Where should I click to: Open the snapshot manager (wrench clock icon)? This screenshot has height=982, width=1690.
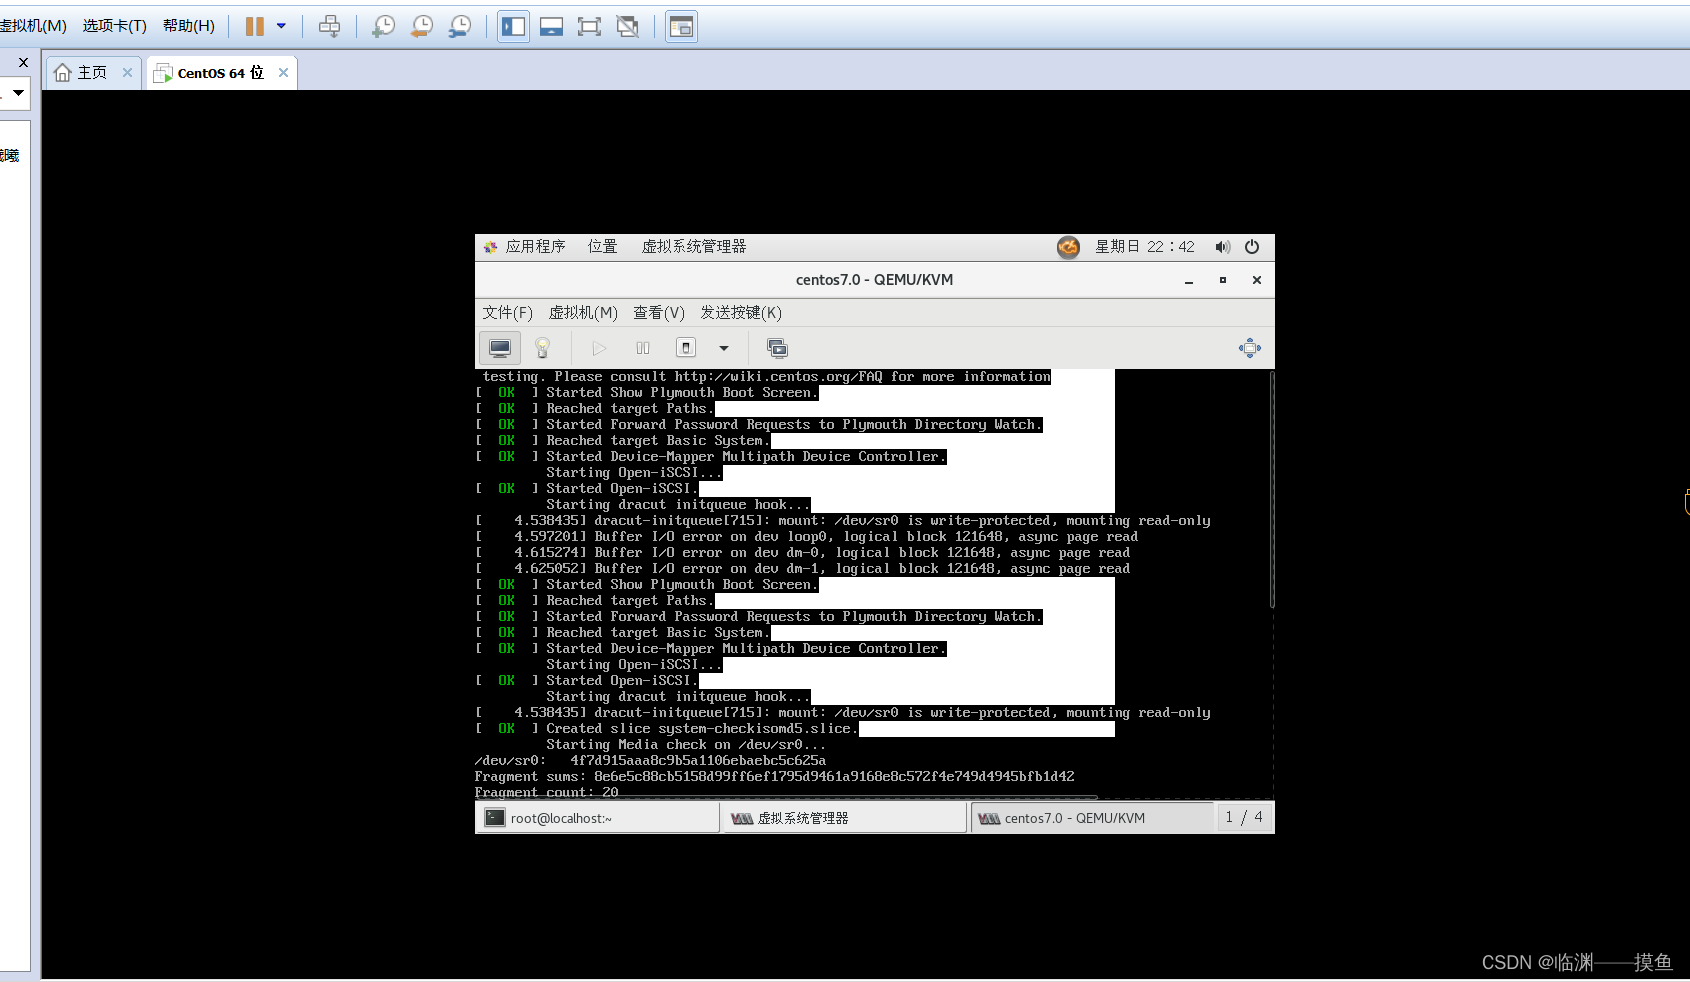[x=459, y=26]
